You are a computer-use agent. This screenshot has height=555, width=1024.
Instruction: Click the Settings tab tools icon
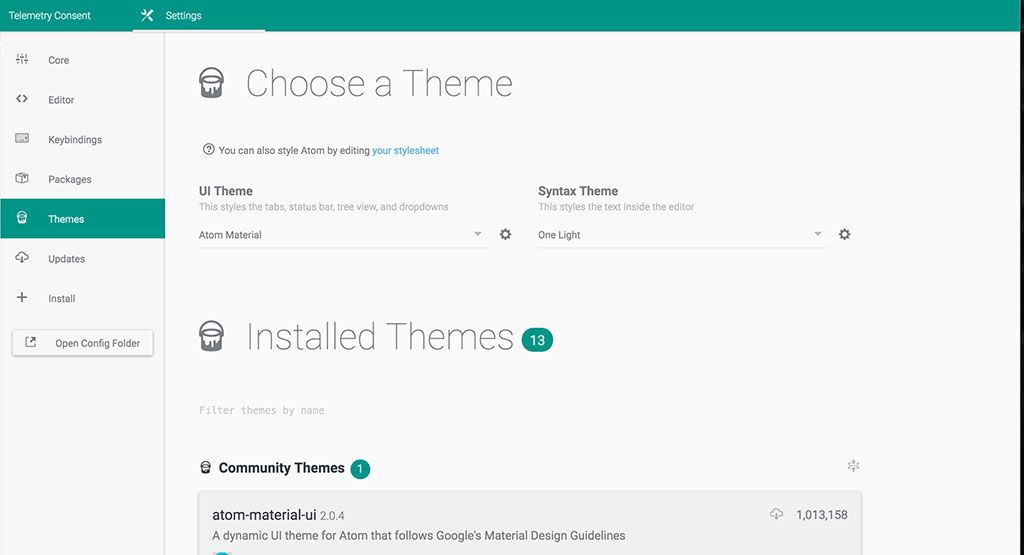click(148, 15)
